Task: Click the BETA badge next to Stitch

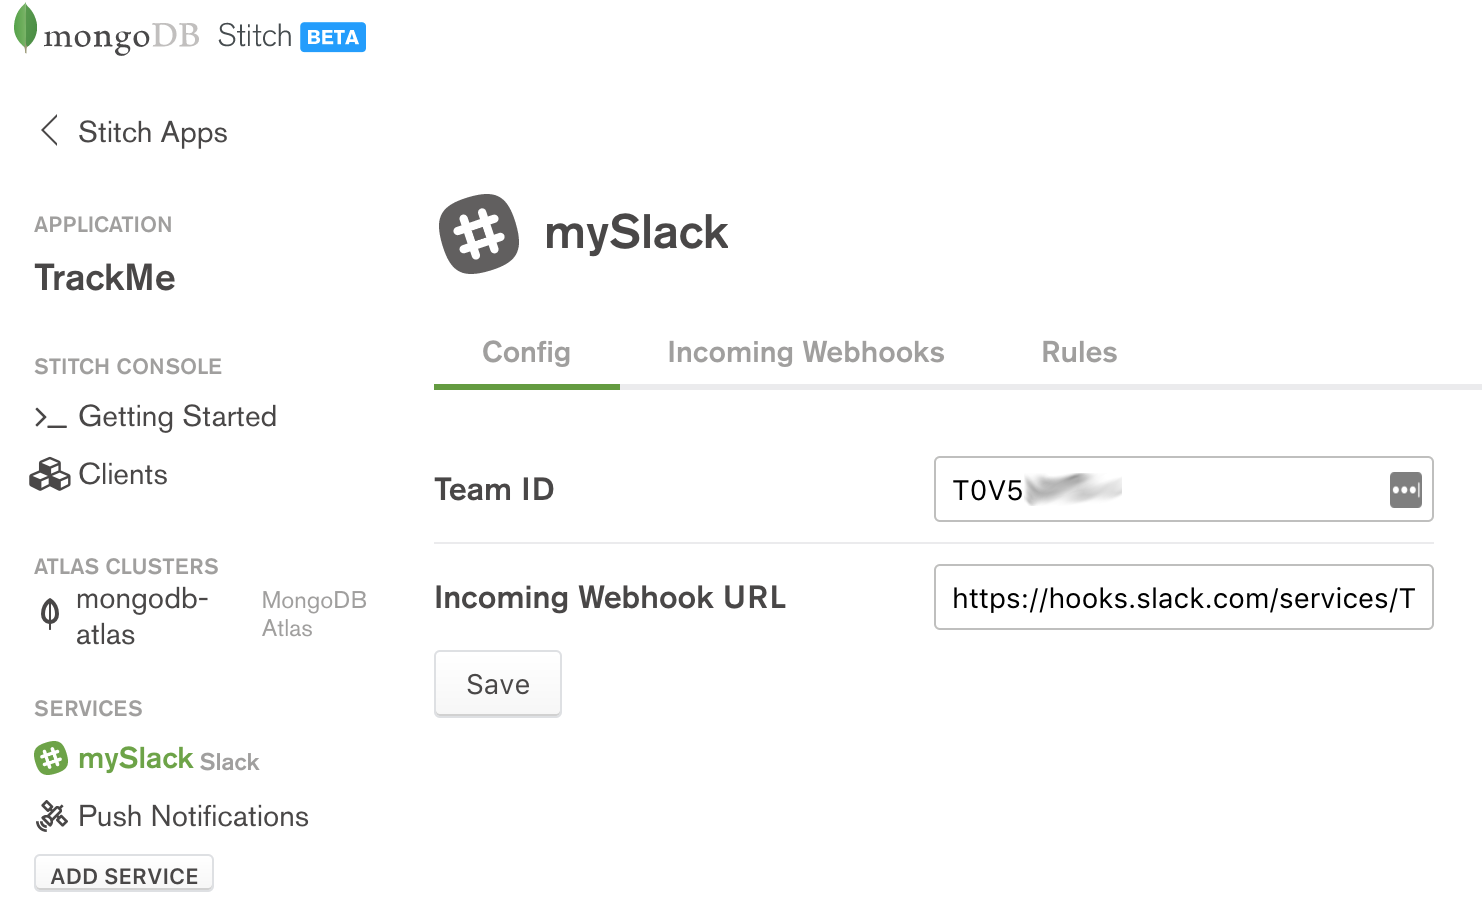Action: pos(332,37)
